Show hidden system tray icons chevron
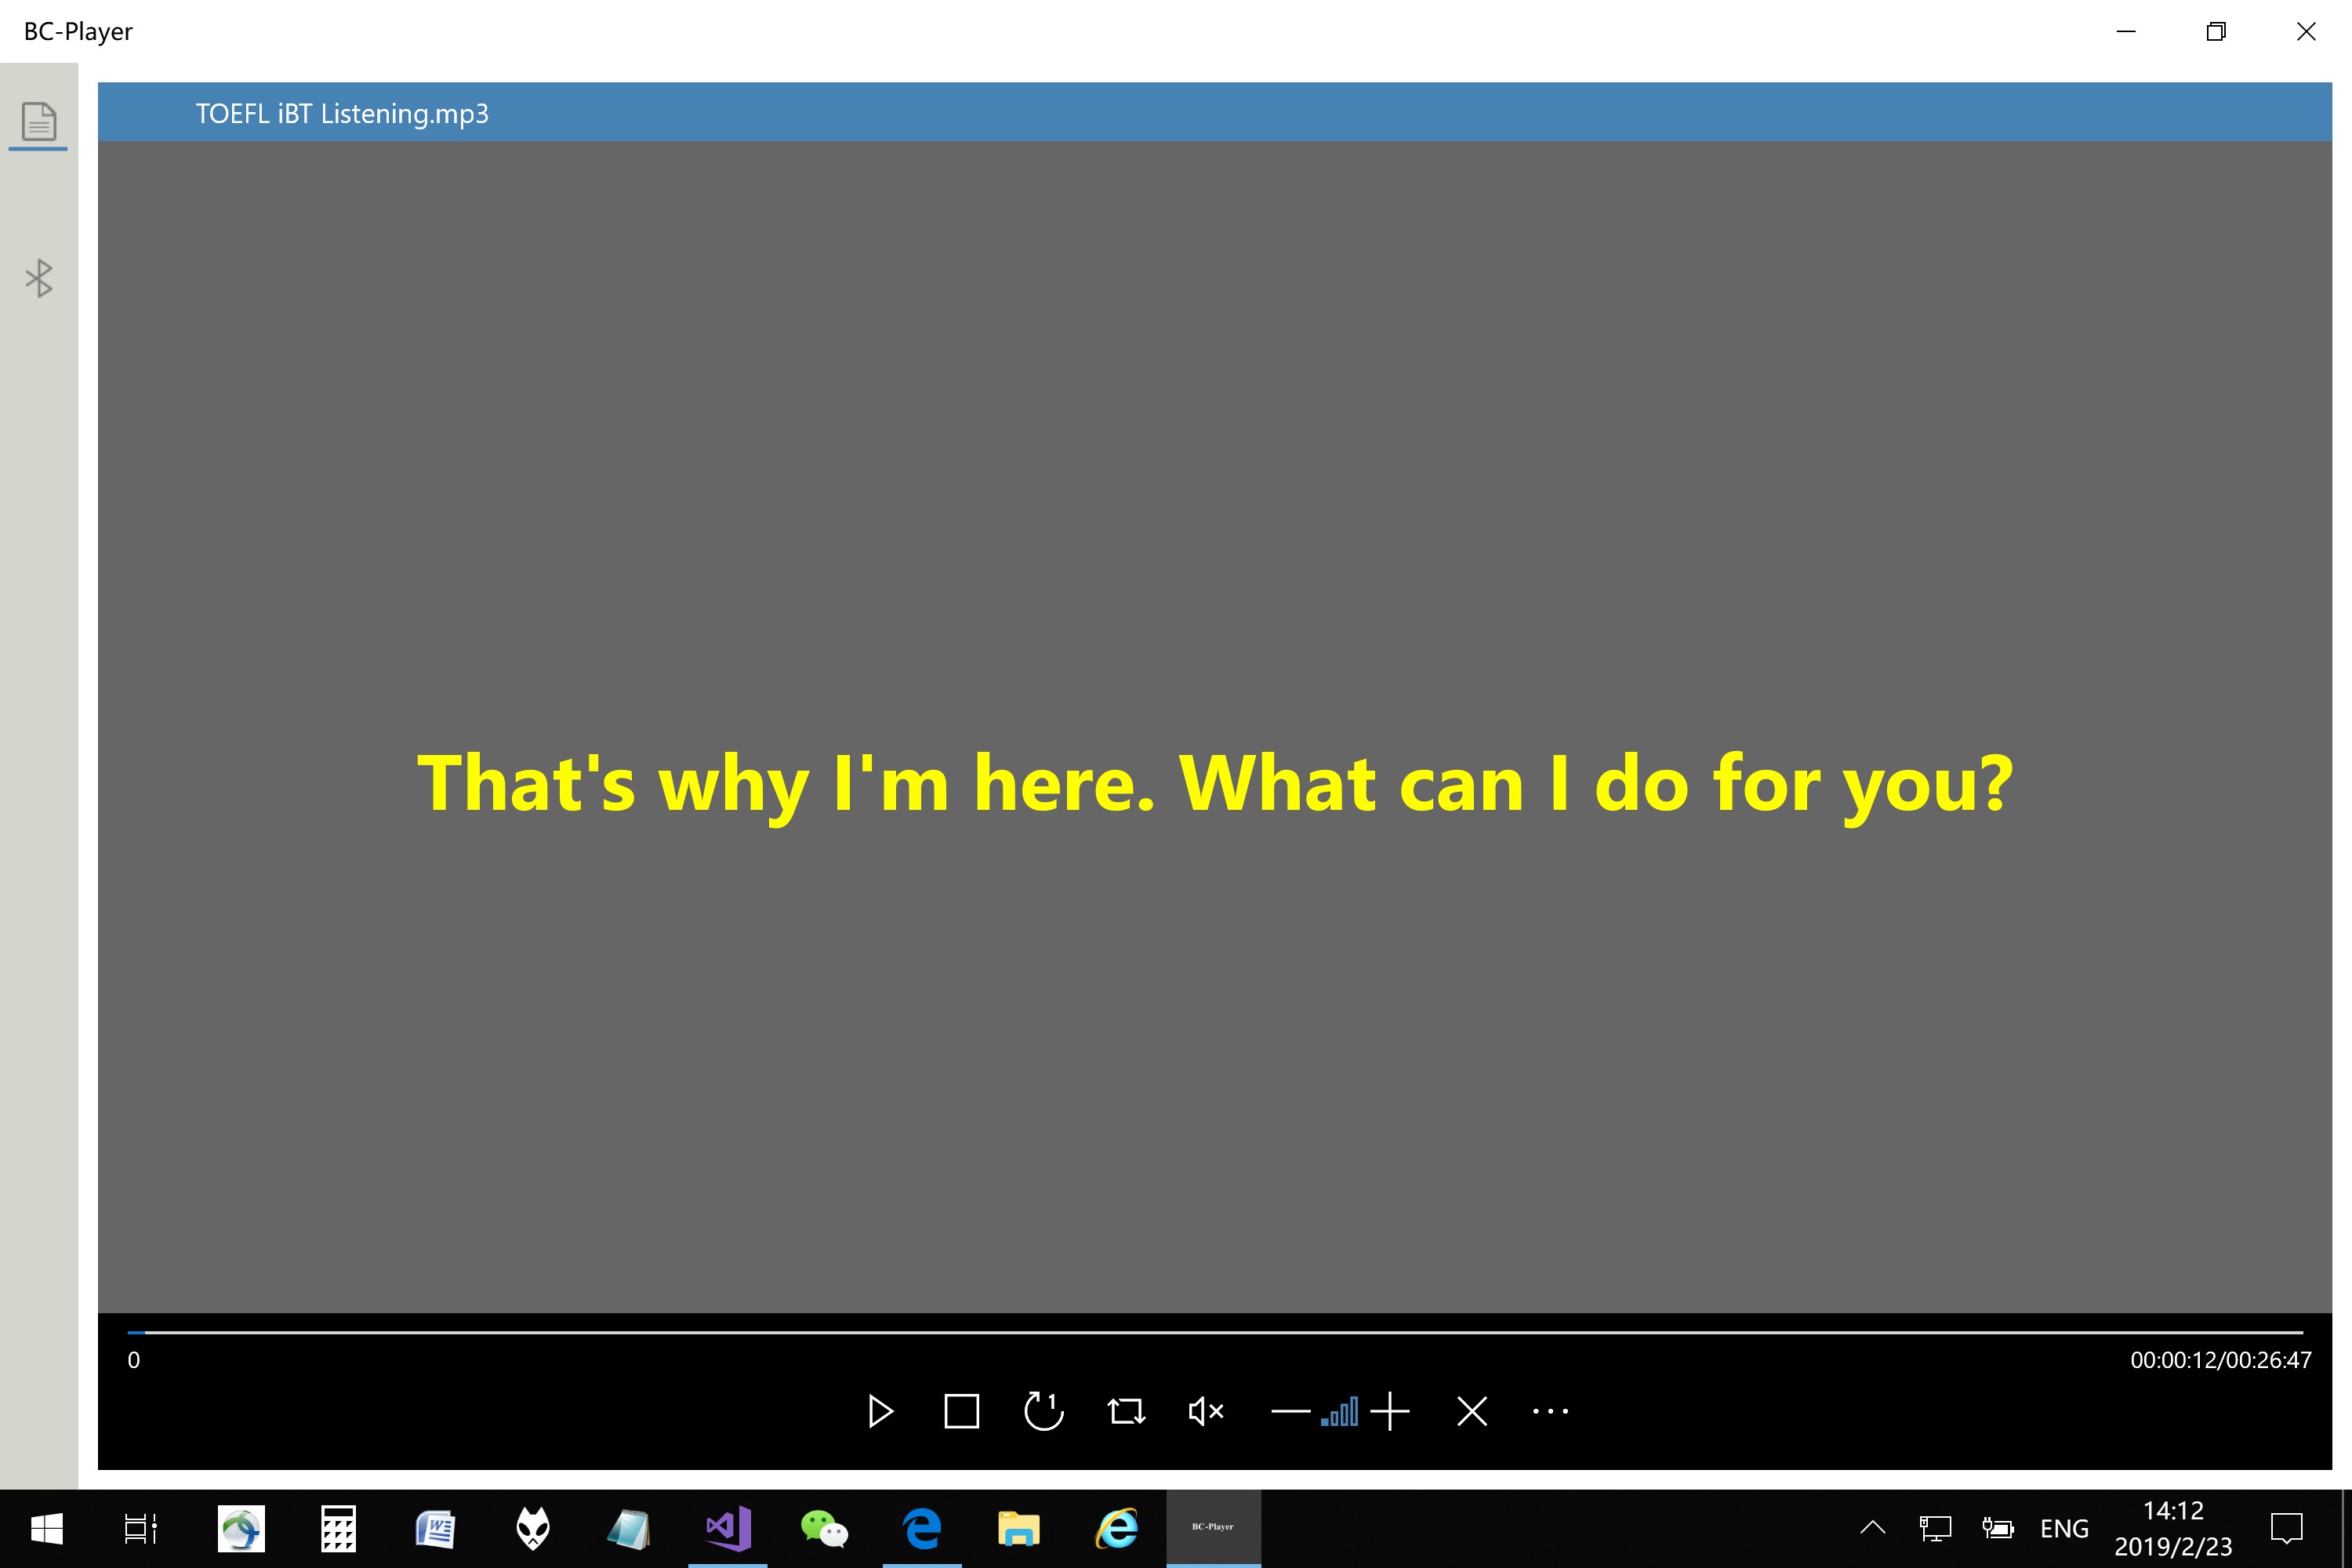Screen dimensions: 2352x1568 coord(1872,1527)
